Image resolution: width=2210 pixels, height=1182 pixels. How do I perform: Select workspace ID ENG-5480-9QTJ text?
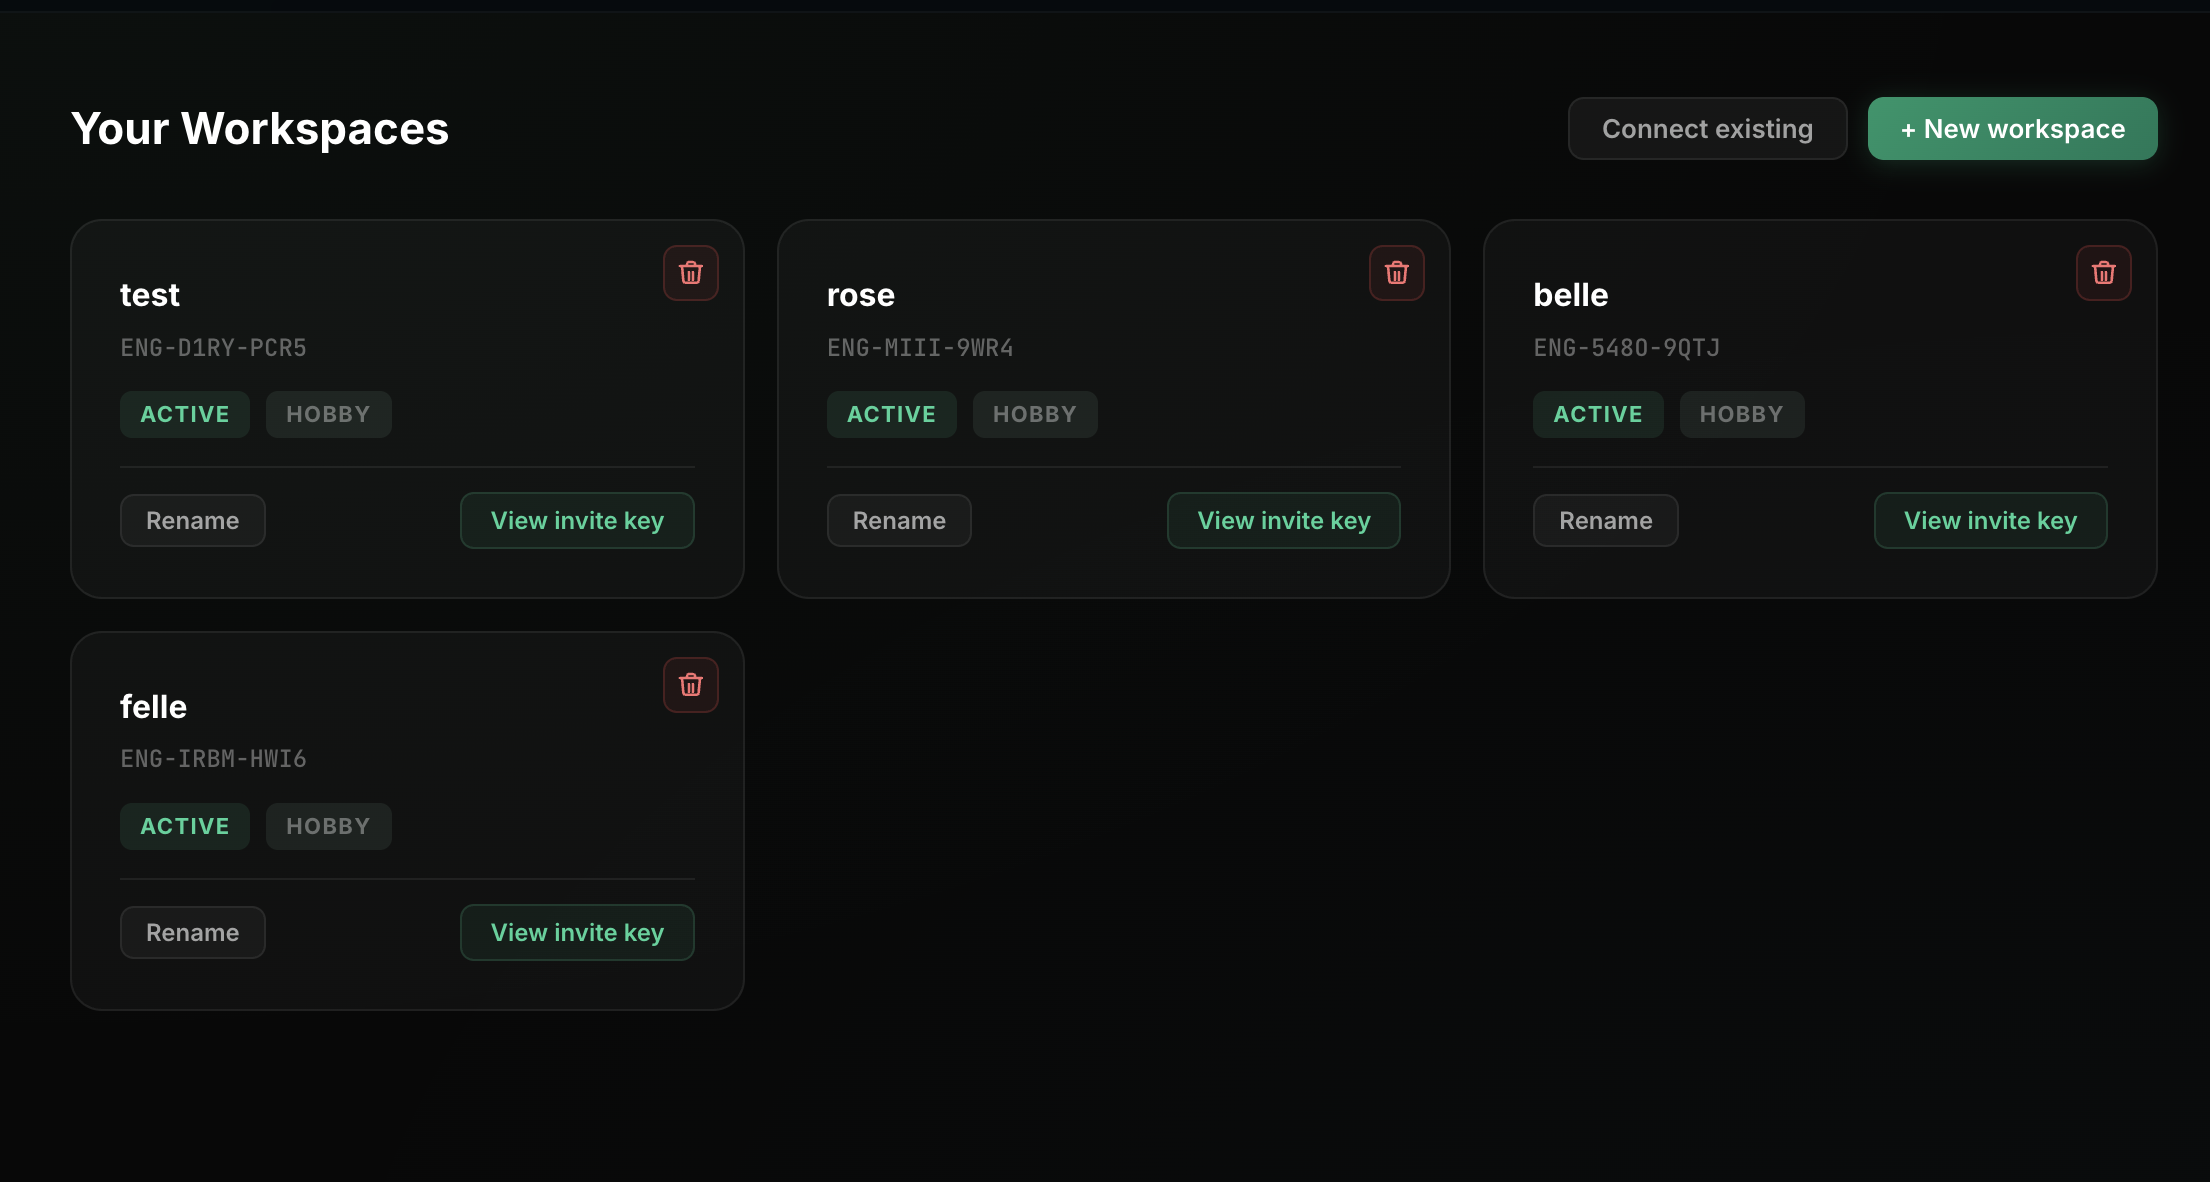(x=1626, y=348)
